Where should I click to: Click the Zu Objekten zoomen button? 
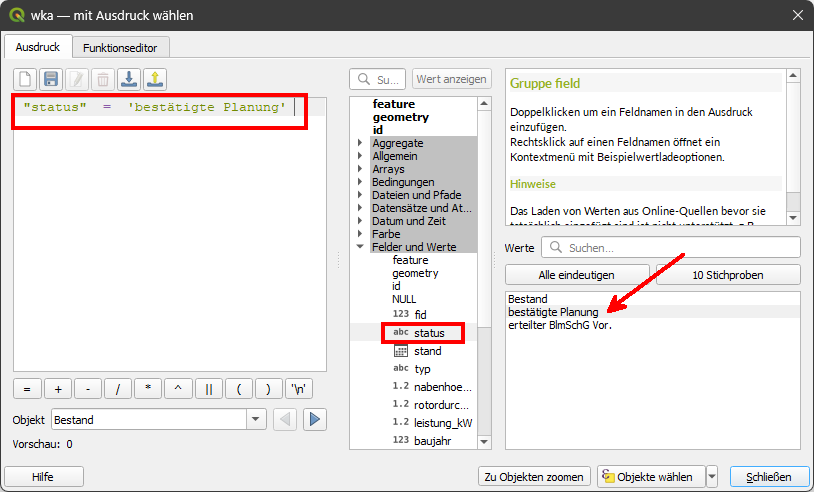534,476
